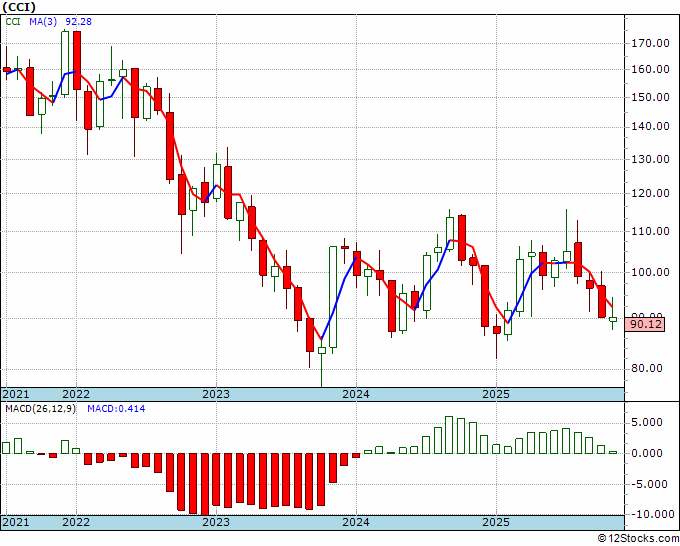Click the 2023 label on MACD time axis
This screenshot has height=546, width=680.
click(216, 522)
